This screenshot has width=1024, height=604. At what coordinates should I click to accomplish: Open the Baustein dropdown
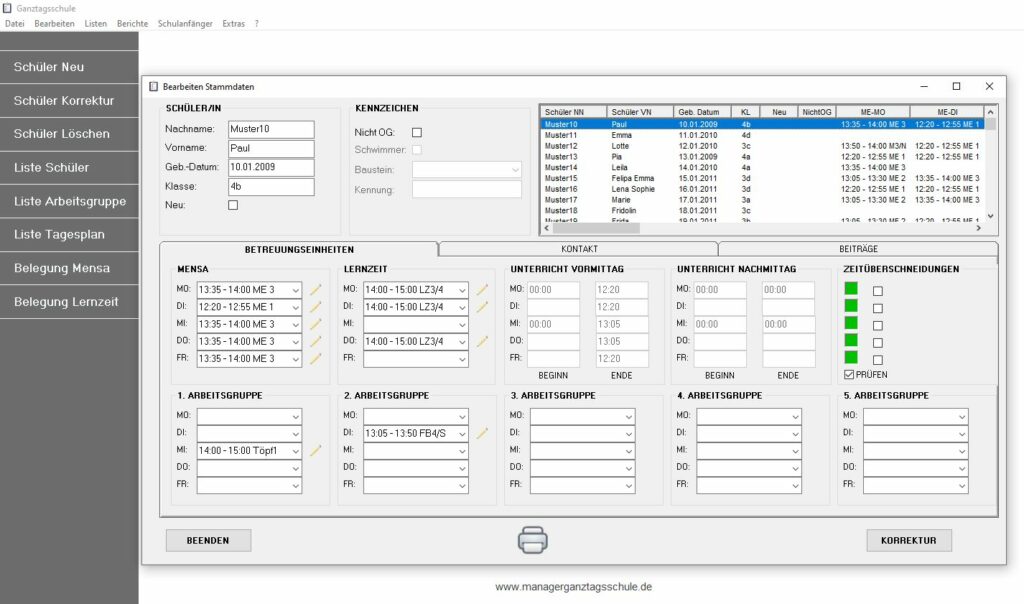[467, 170]
